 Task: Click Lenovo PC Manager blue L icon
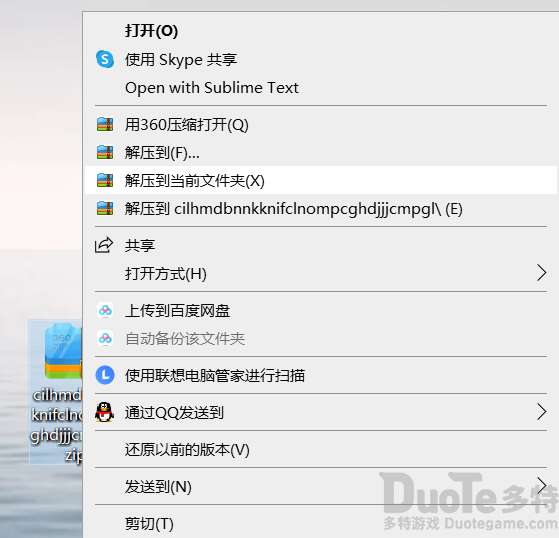pyautogui.click(x=105, y=375)
